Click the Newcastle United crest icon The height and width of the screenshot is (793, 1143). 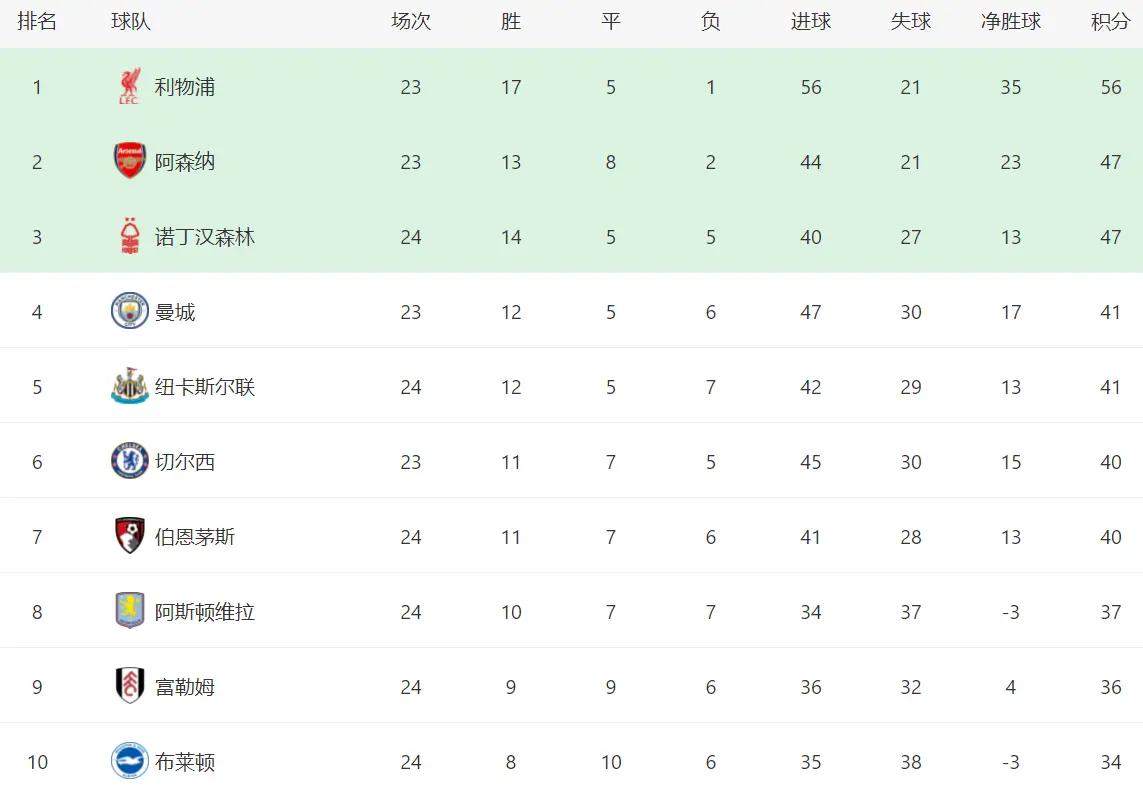click(130, 387)
